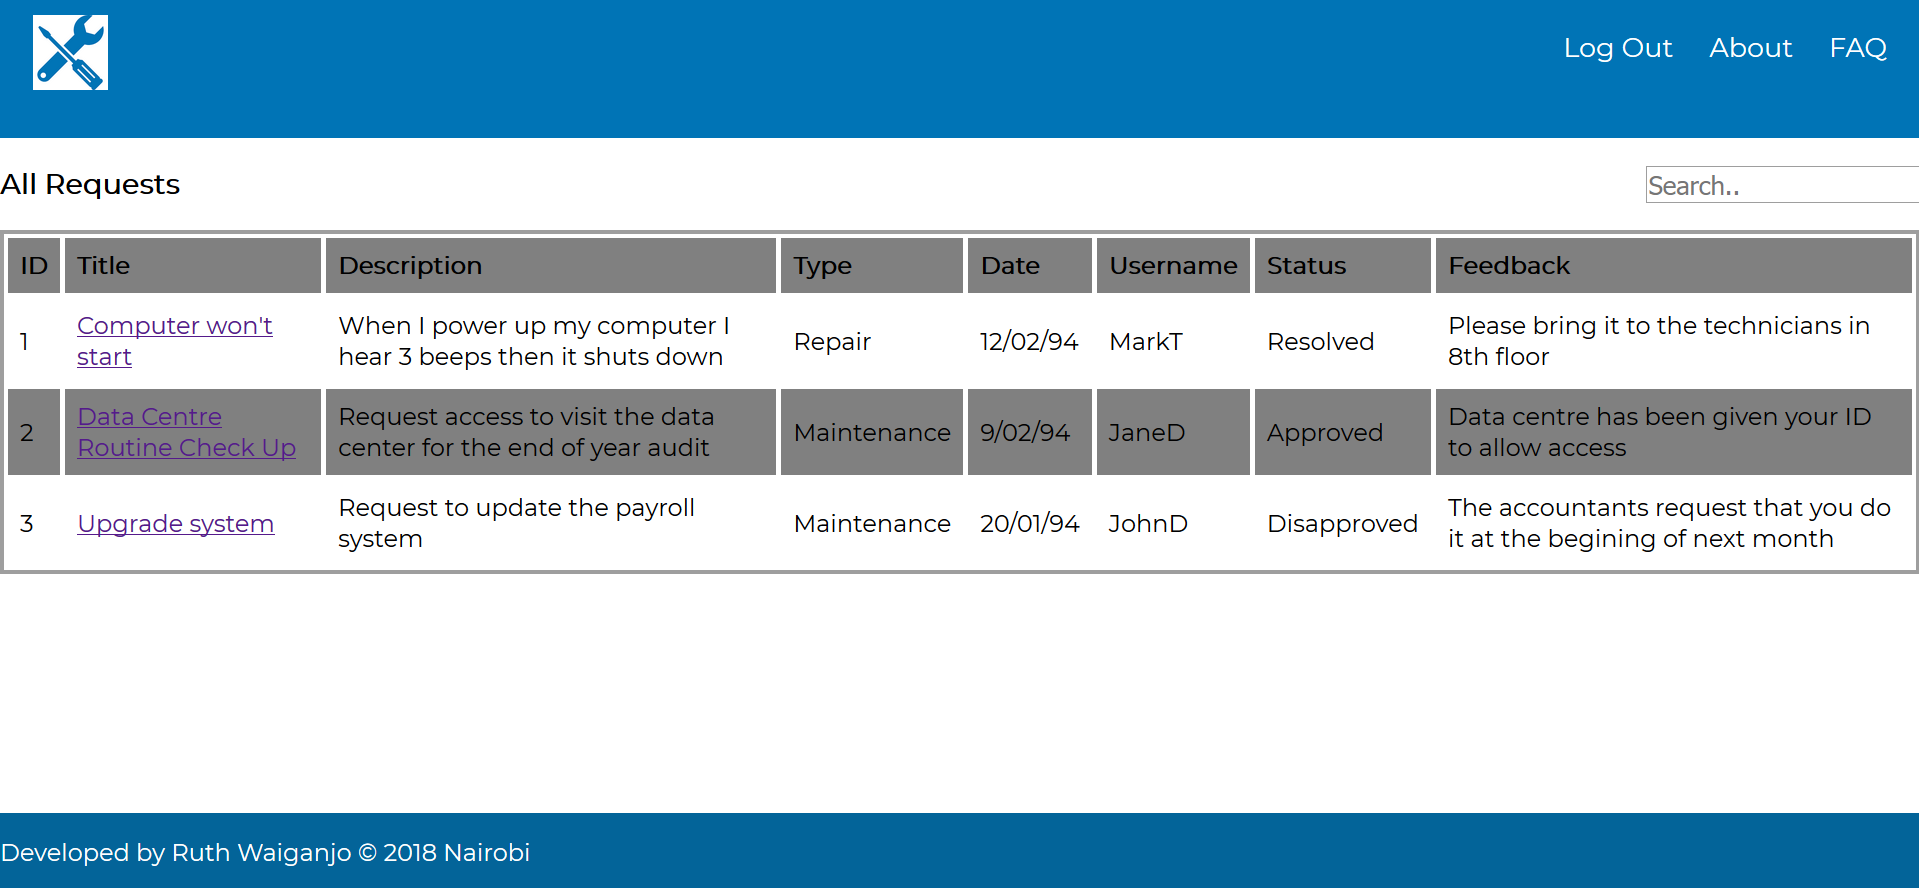Open the 'Computer won't start' request

coord(175,341)
